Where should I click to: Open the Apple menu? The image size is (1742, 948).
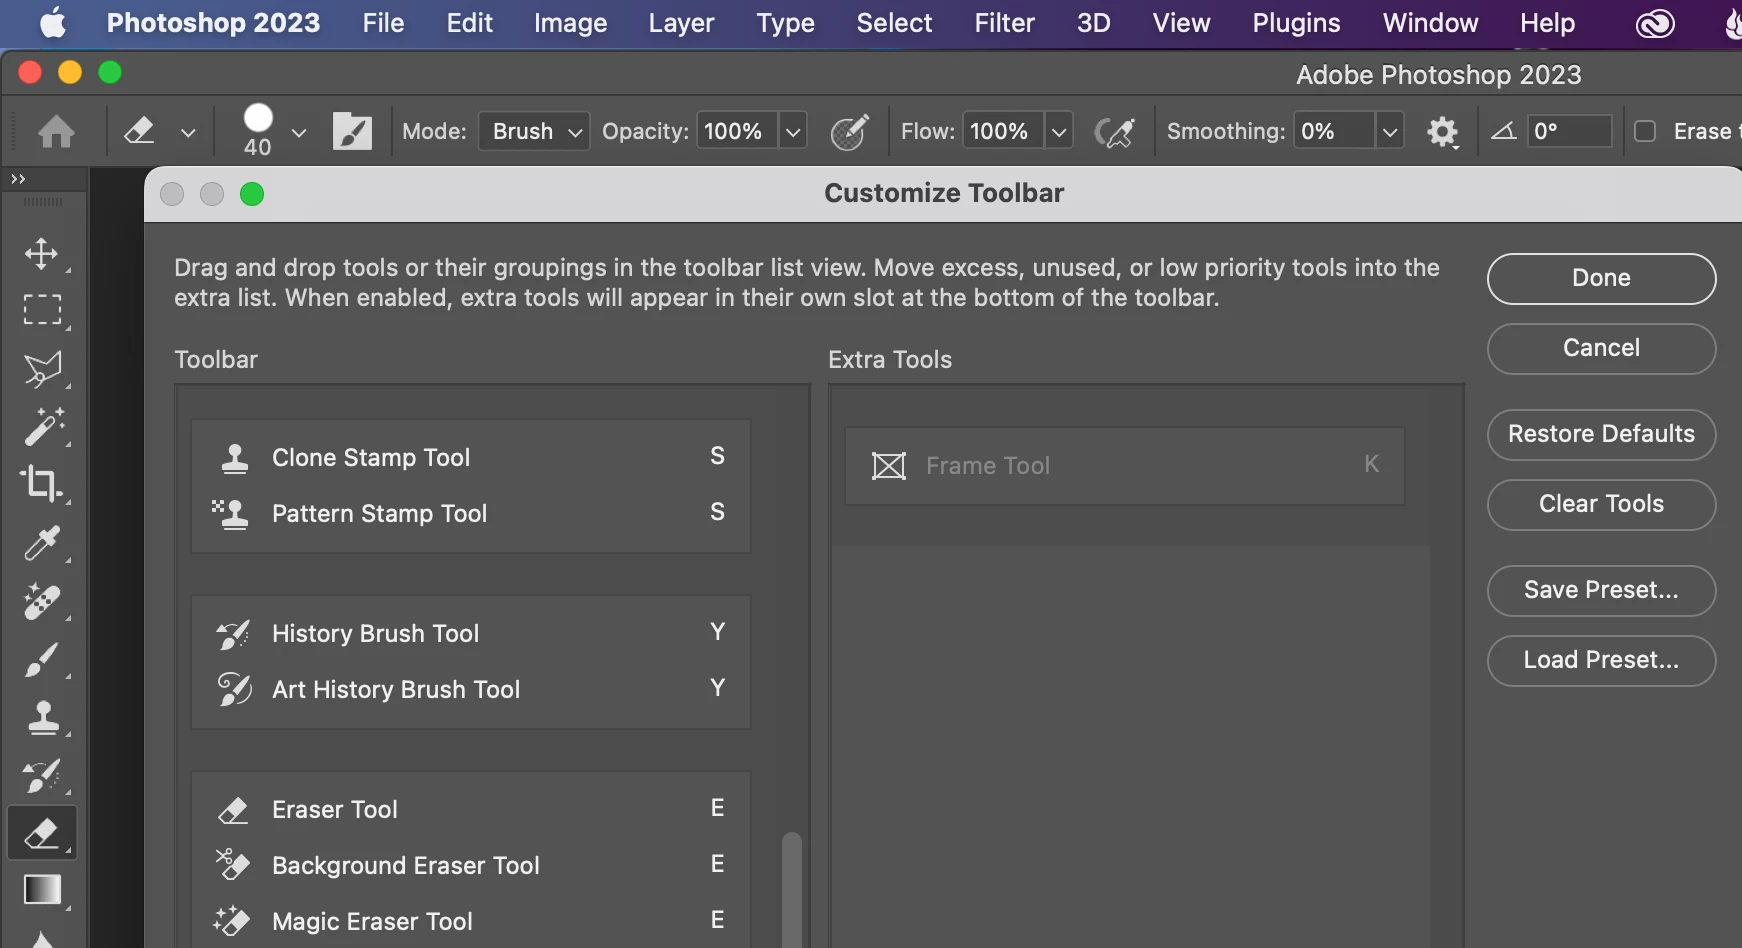pyautogui.click(x=52, y=23)
